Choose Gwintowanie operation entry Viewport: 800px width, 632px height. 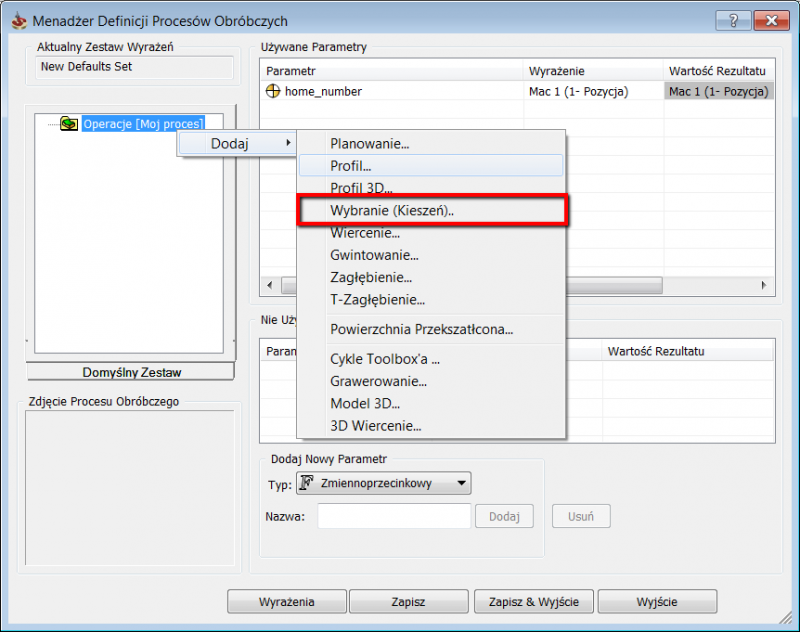pos(374,255)
